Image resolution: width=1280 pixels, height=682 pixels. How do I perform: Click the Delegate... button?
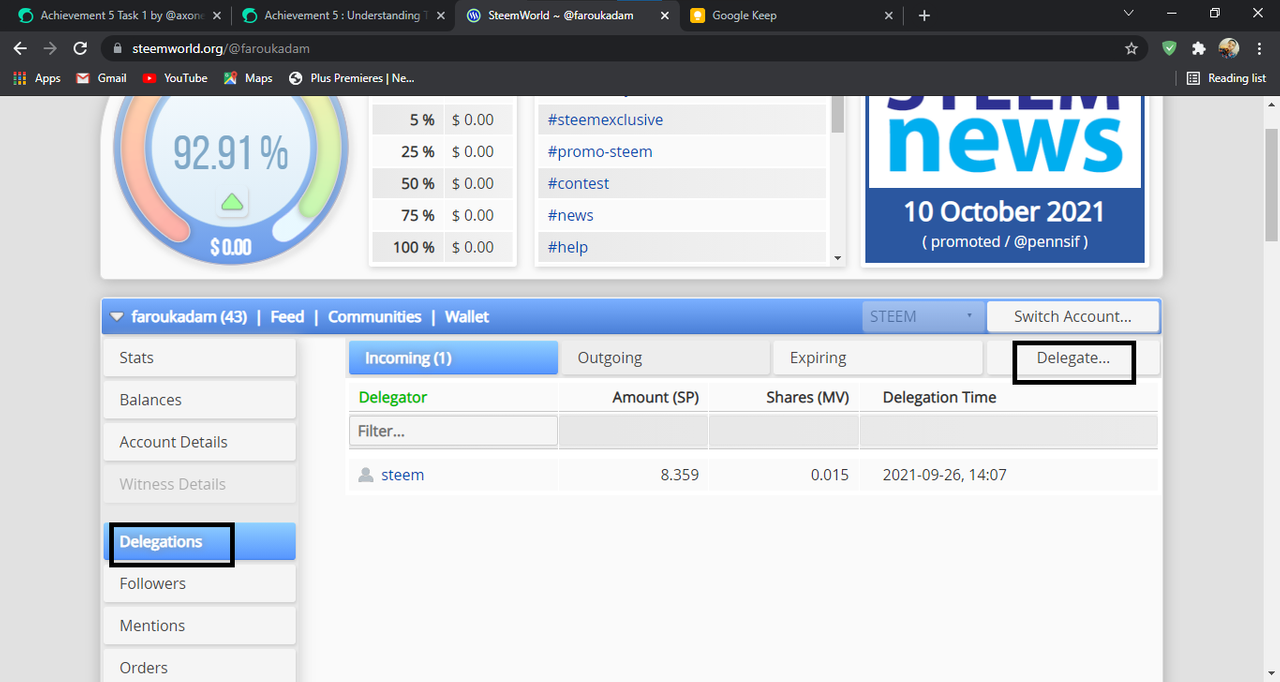pyautogui.click(x=1073, y=358)
